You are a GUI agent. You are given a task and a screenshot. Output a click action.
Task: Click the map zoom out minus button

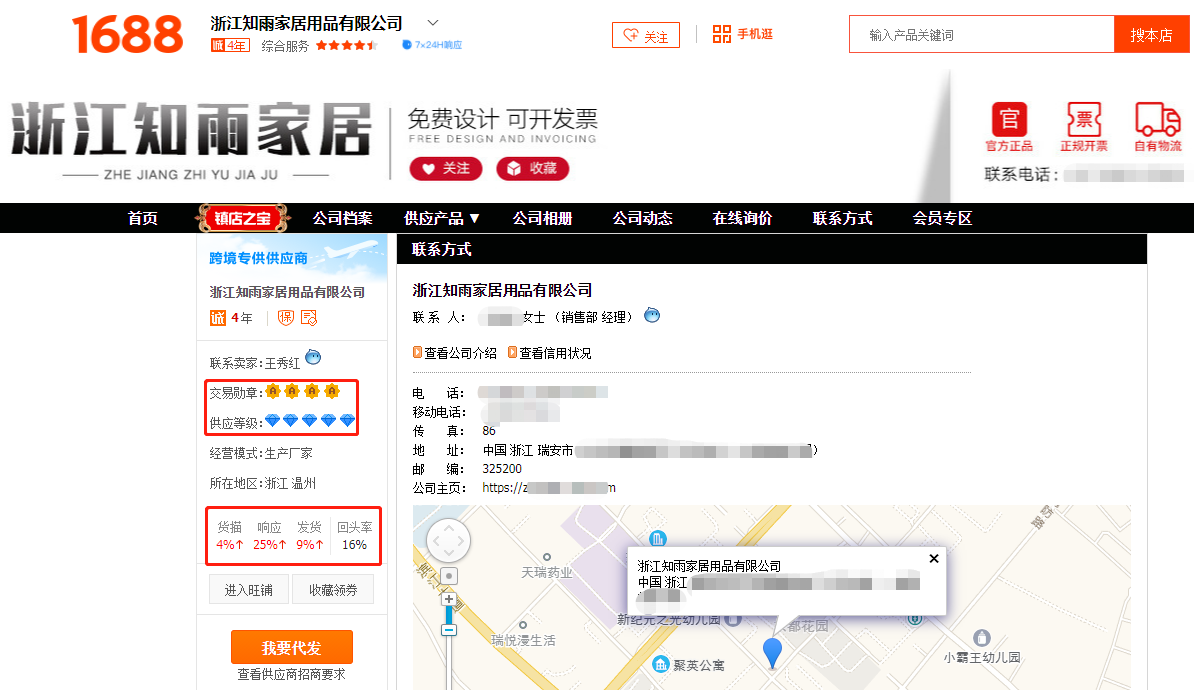tap(449, 630)
